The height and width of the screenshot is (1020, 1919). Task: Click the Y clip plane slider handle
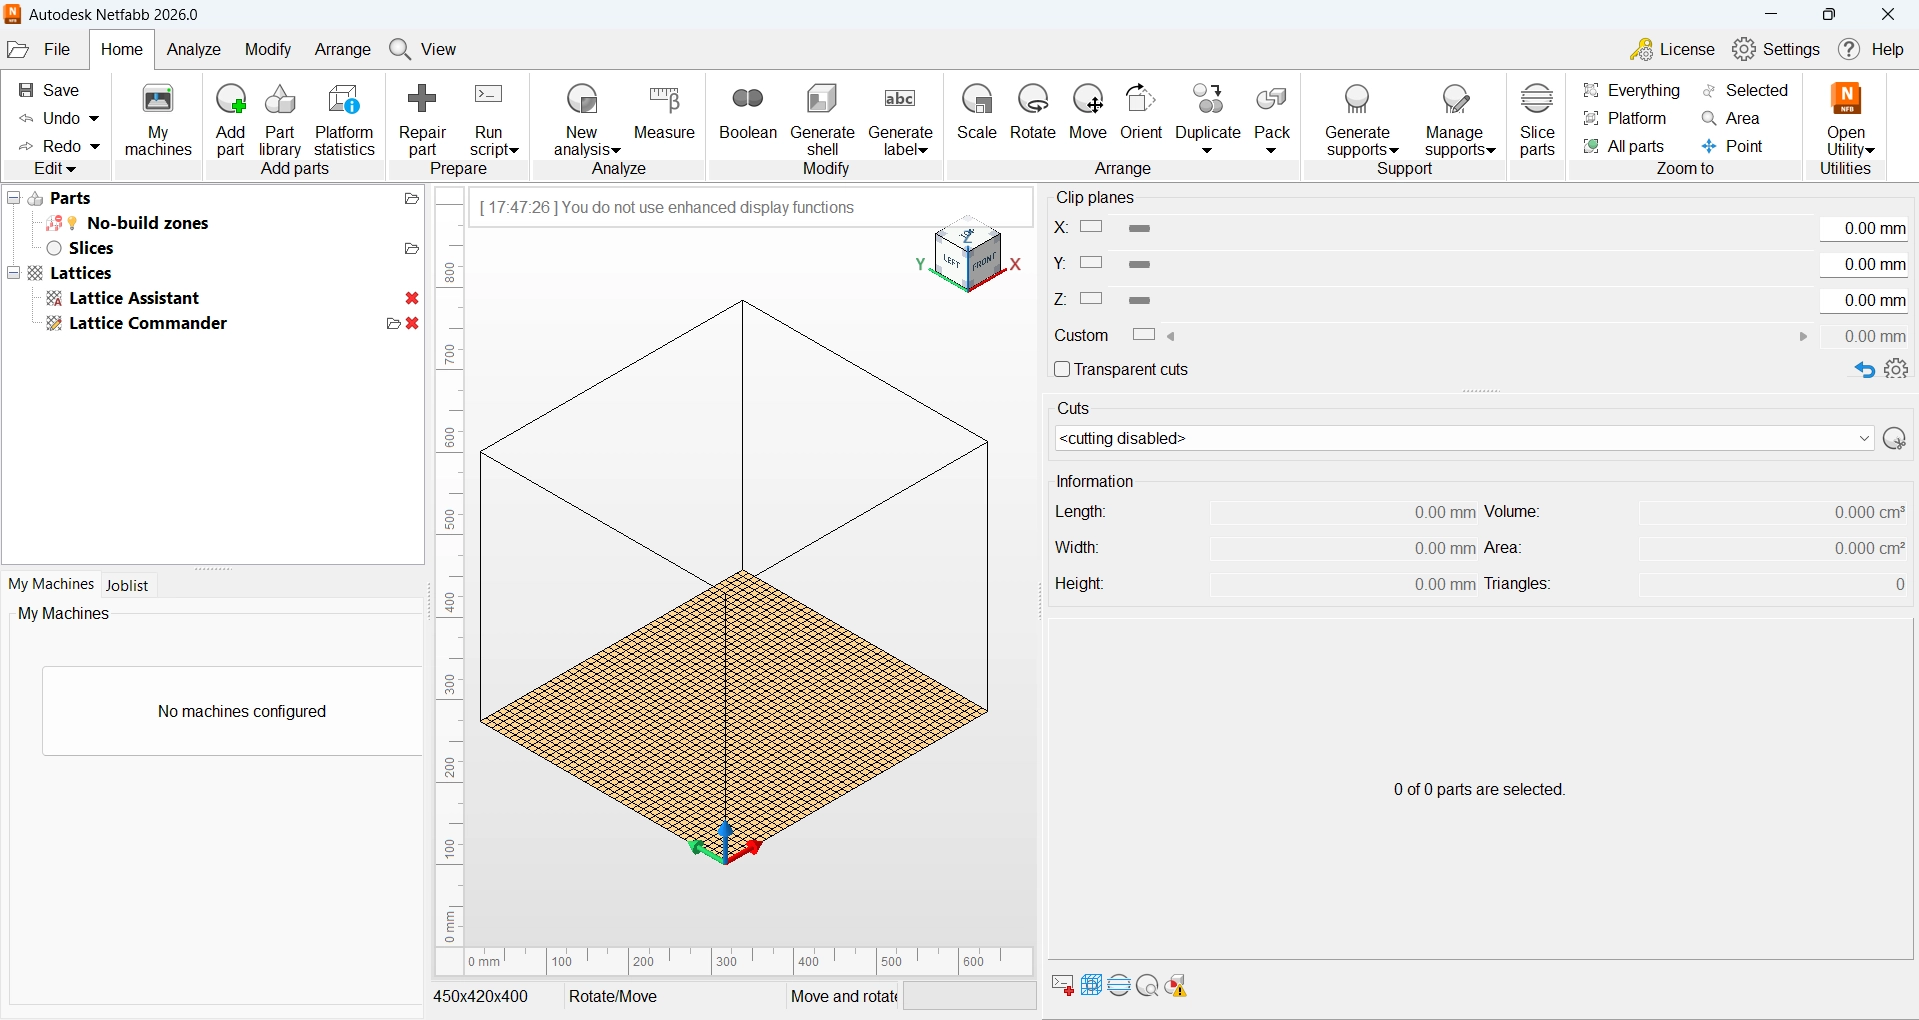tap(1140, 265)
